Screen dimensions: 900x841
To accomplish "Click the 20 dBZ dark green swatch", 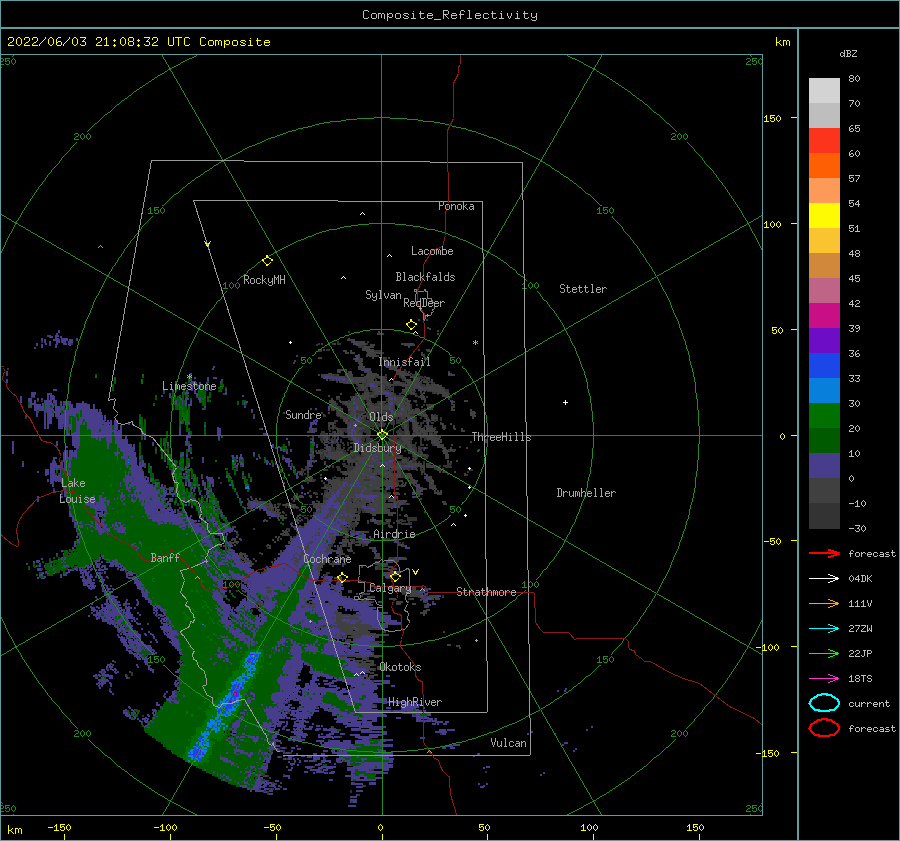I will [x=824, y=440].
